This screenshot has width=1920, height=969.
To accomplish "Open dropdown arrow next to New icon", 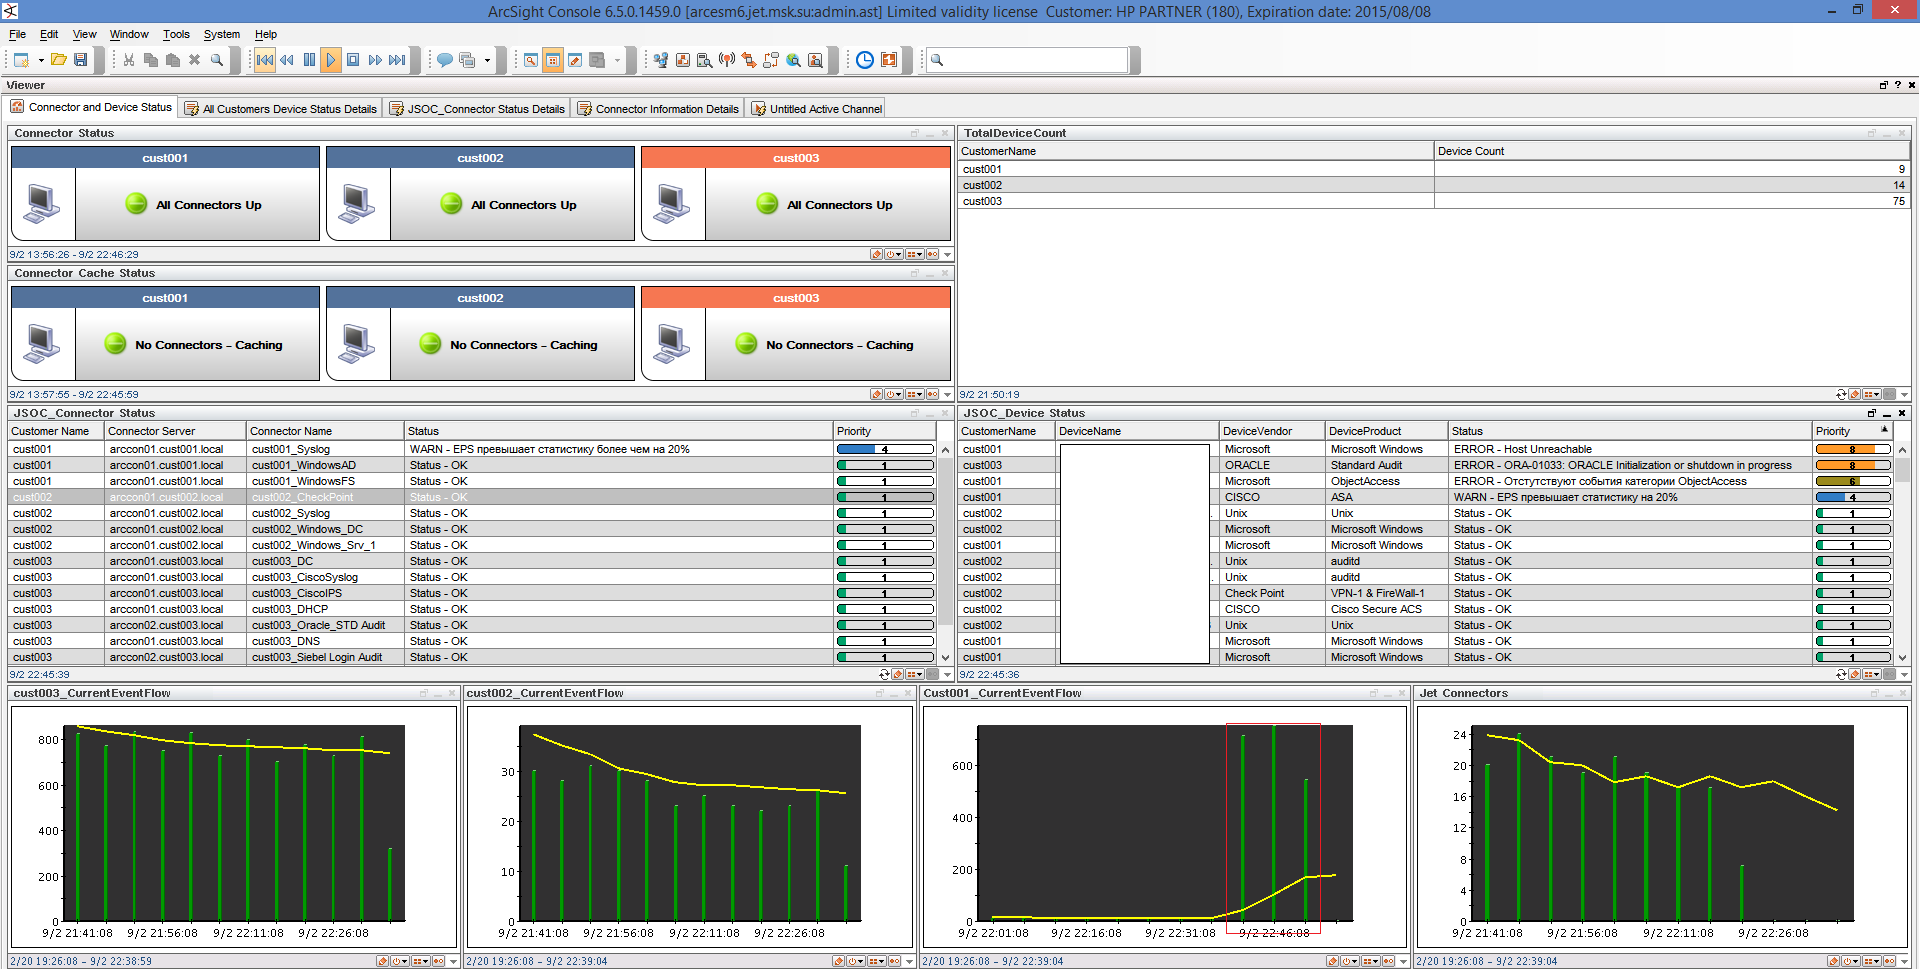I will point(41,60).
